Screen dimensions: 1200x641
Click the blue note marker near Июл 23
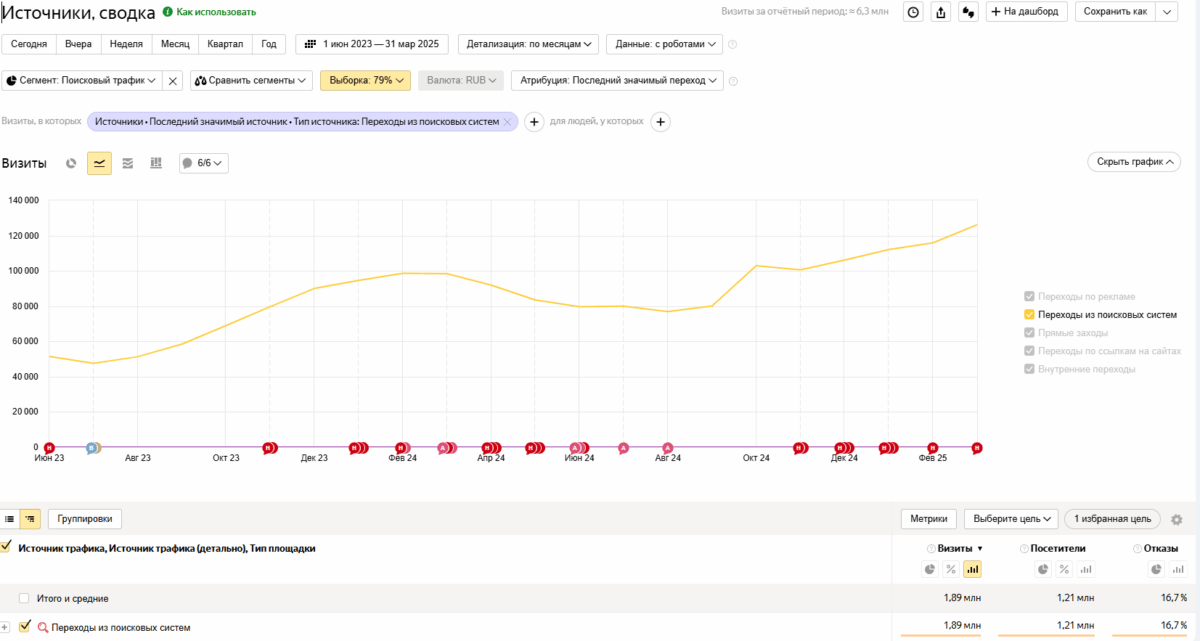coord(92,447)
